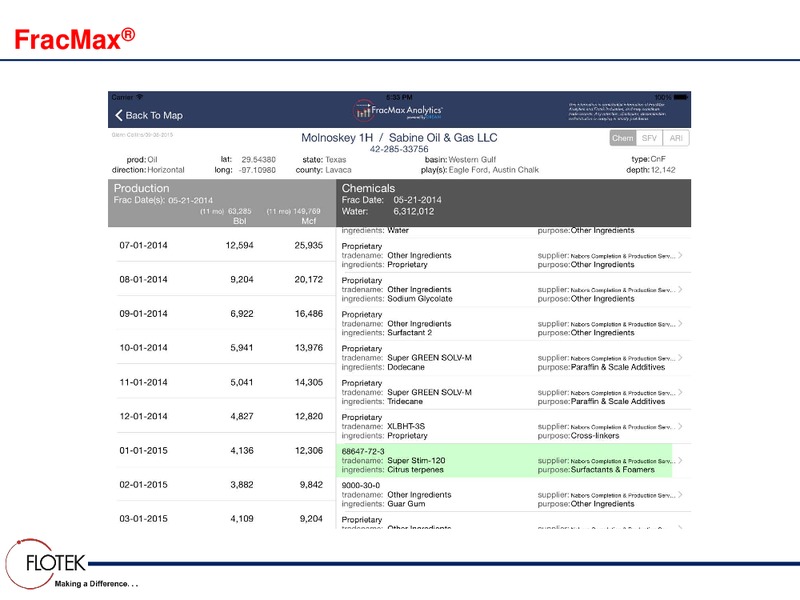Click gas value 20,172
The image size is (800, 600).
(309, 280)
